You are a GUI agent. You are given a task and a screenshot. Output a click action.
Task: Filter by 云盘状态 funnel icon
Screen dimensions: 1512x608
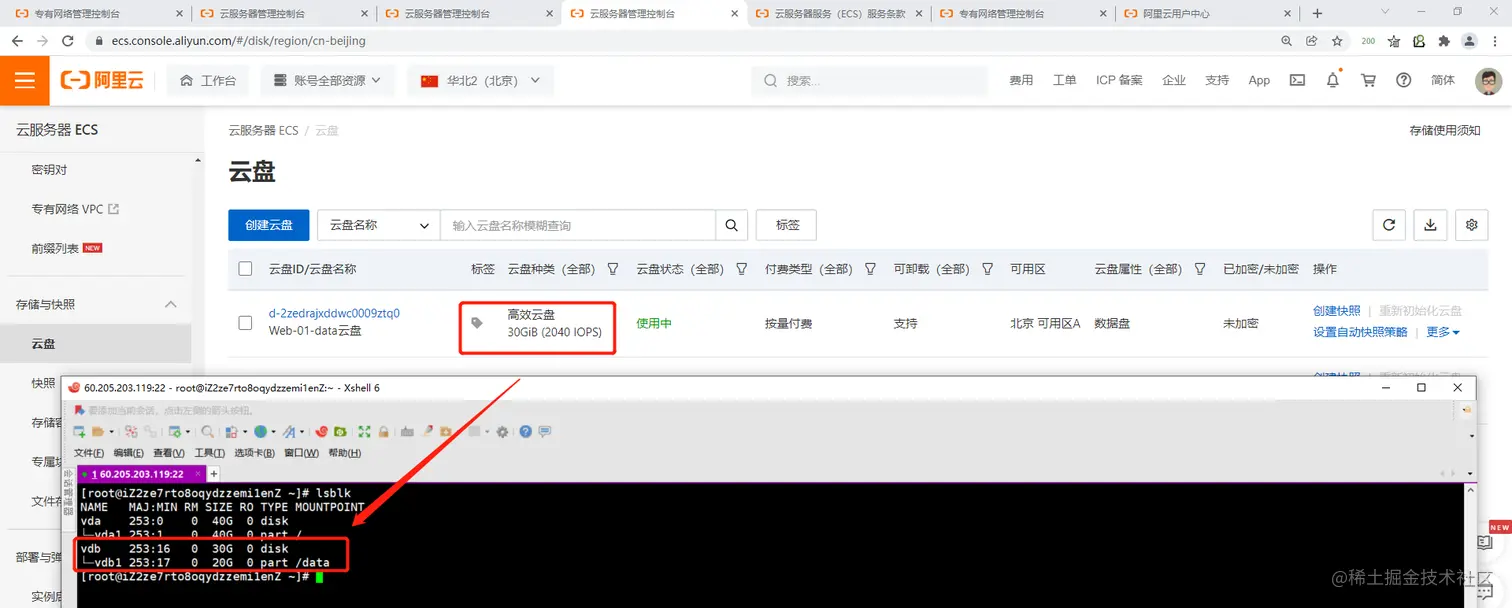point(742,269)
